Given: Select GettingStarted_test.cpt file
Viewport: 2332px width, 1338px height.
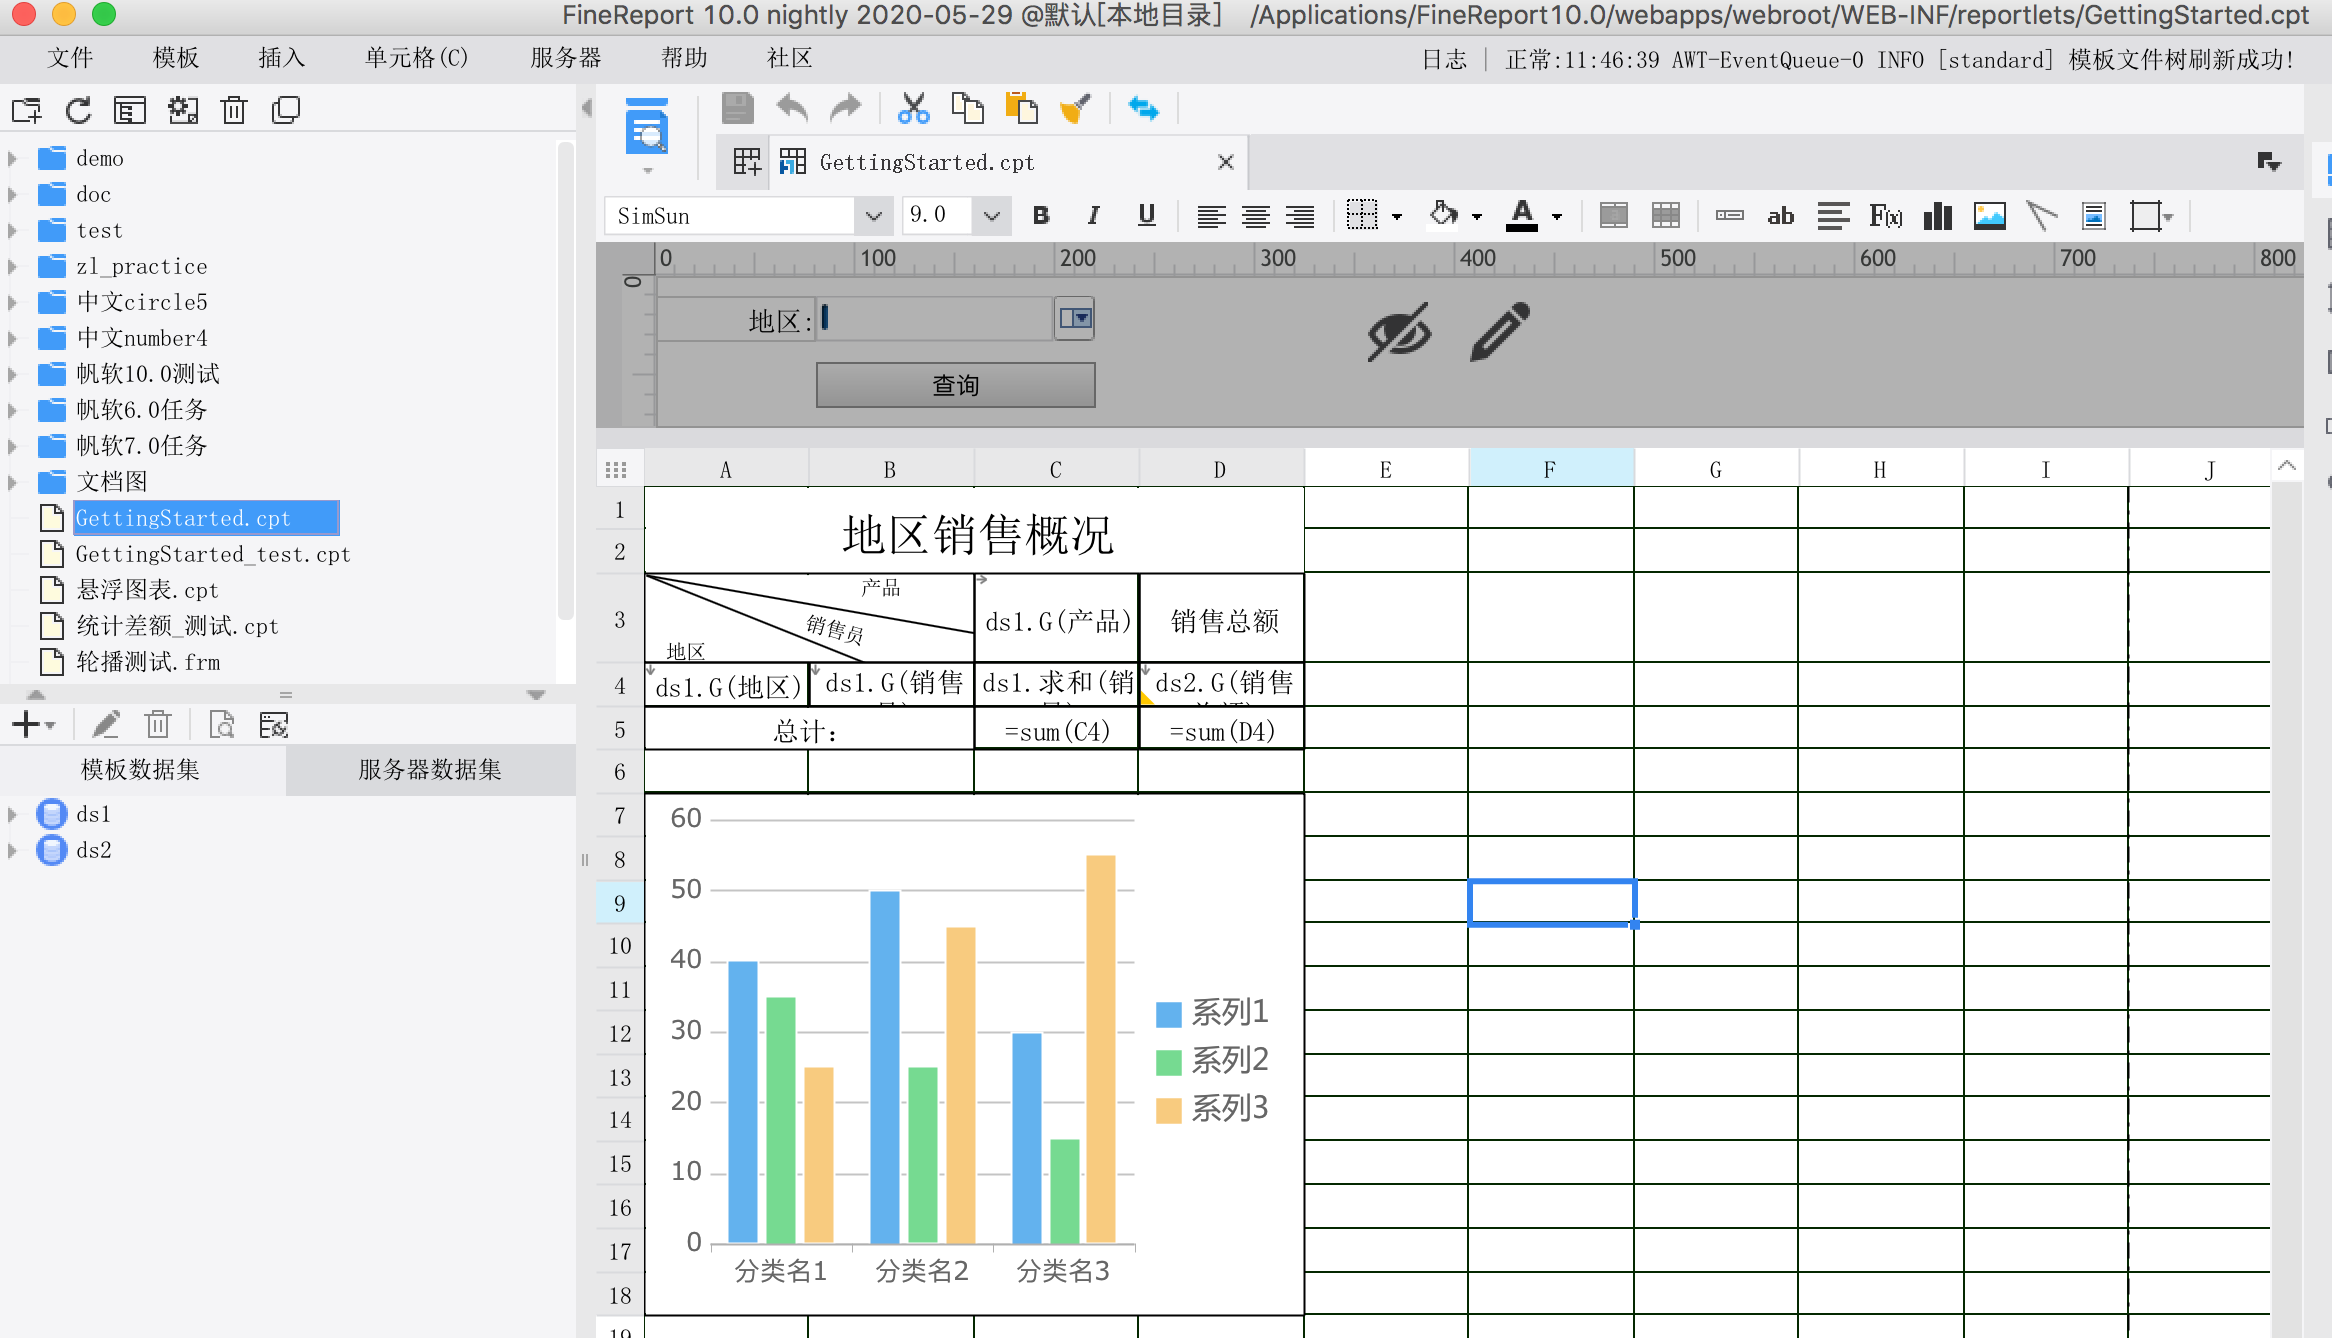Looking at the screenshot, I should click(212, 554).
